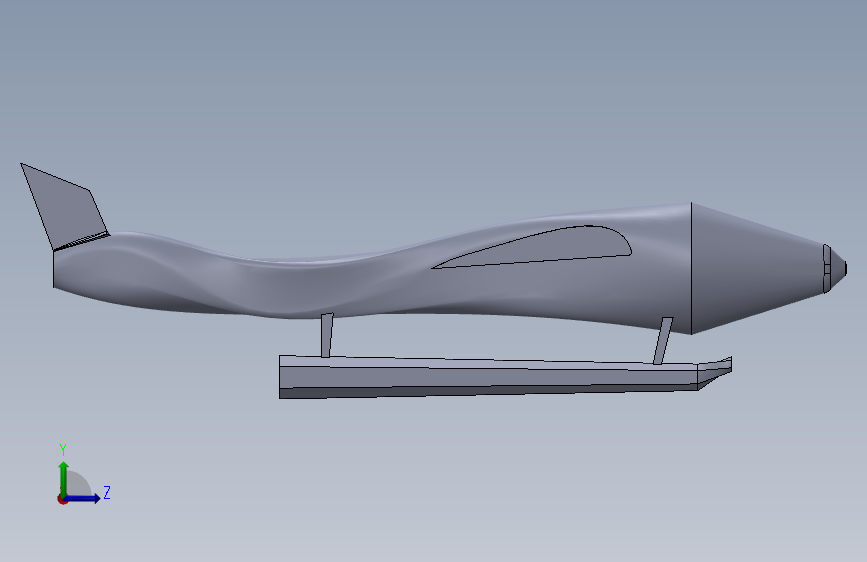Screen dimensions: 867x562
Task: Select the rectangular base stand side face
Action: [487, 377]
